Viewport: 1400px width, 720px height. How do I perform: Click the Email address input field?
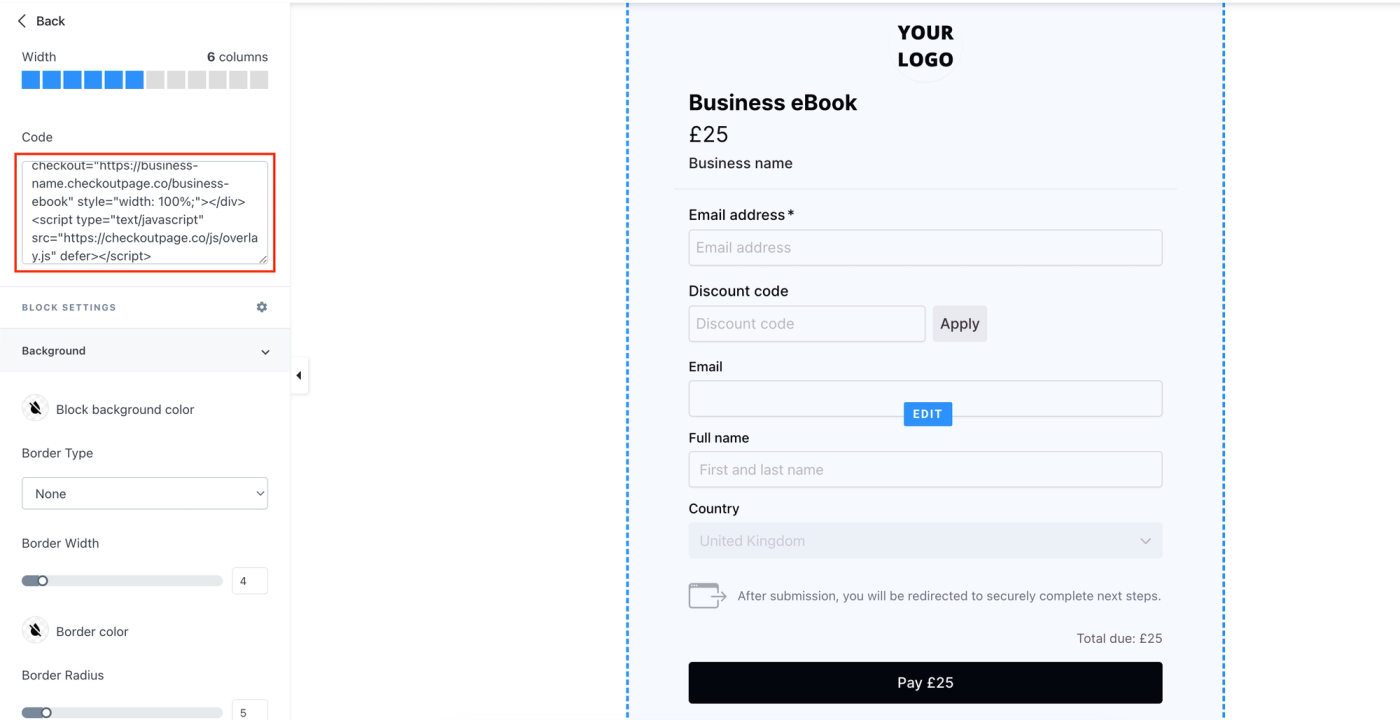[925, 248]
